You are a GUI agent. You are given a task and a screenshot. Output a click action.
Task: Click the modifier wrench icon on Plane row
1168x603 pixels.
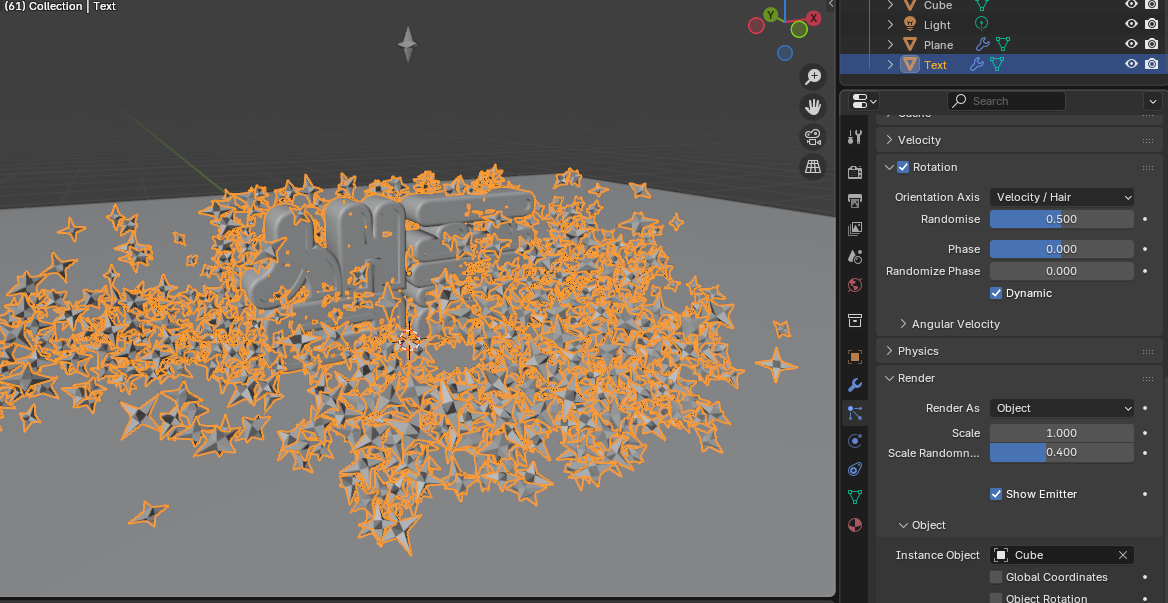983,45
